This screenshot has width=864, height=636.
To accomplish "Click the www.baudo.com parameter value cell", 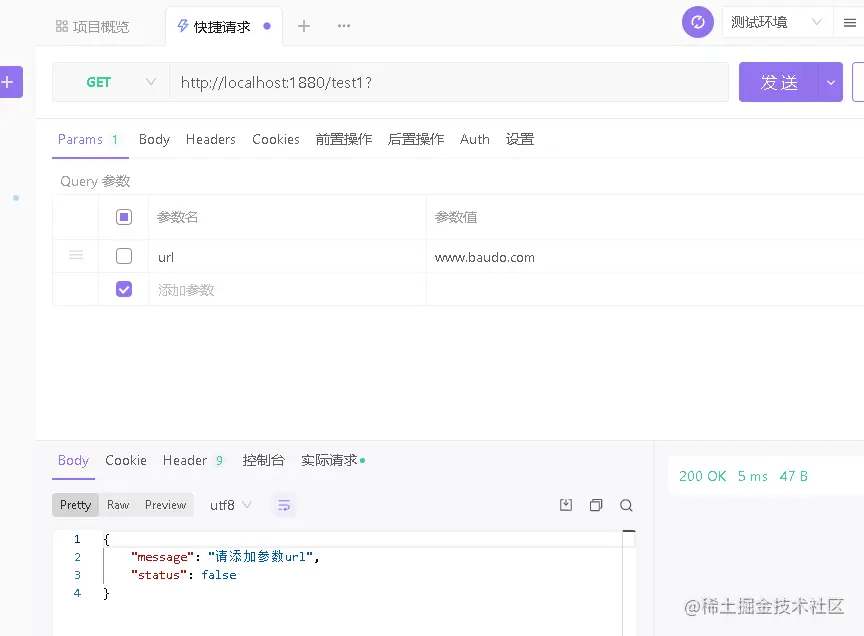I will pyautogui.click(x=645, y=257).
